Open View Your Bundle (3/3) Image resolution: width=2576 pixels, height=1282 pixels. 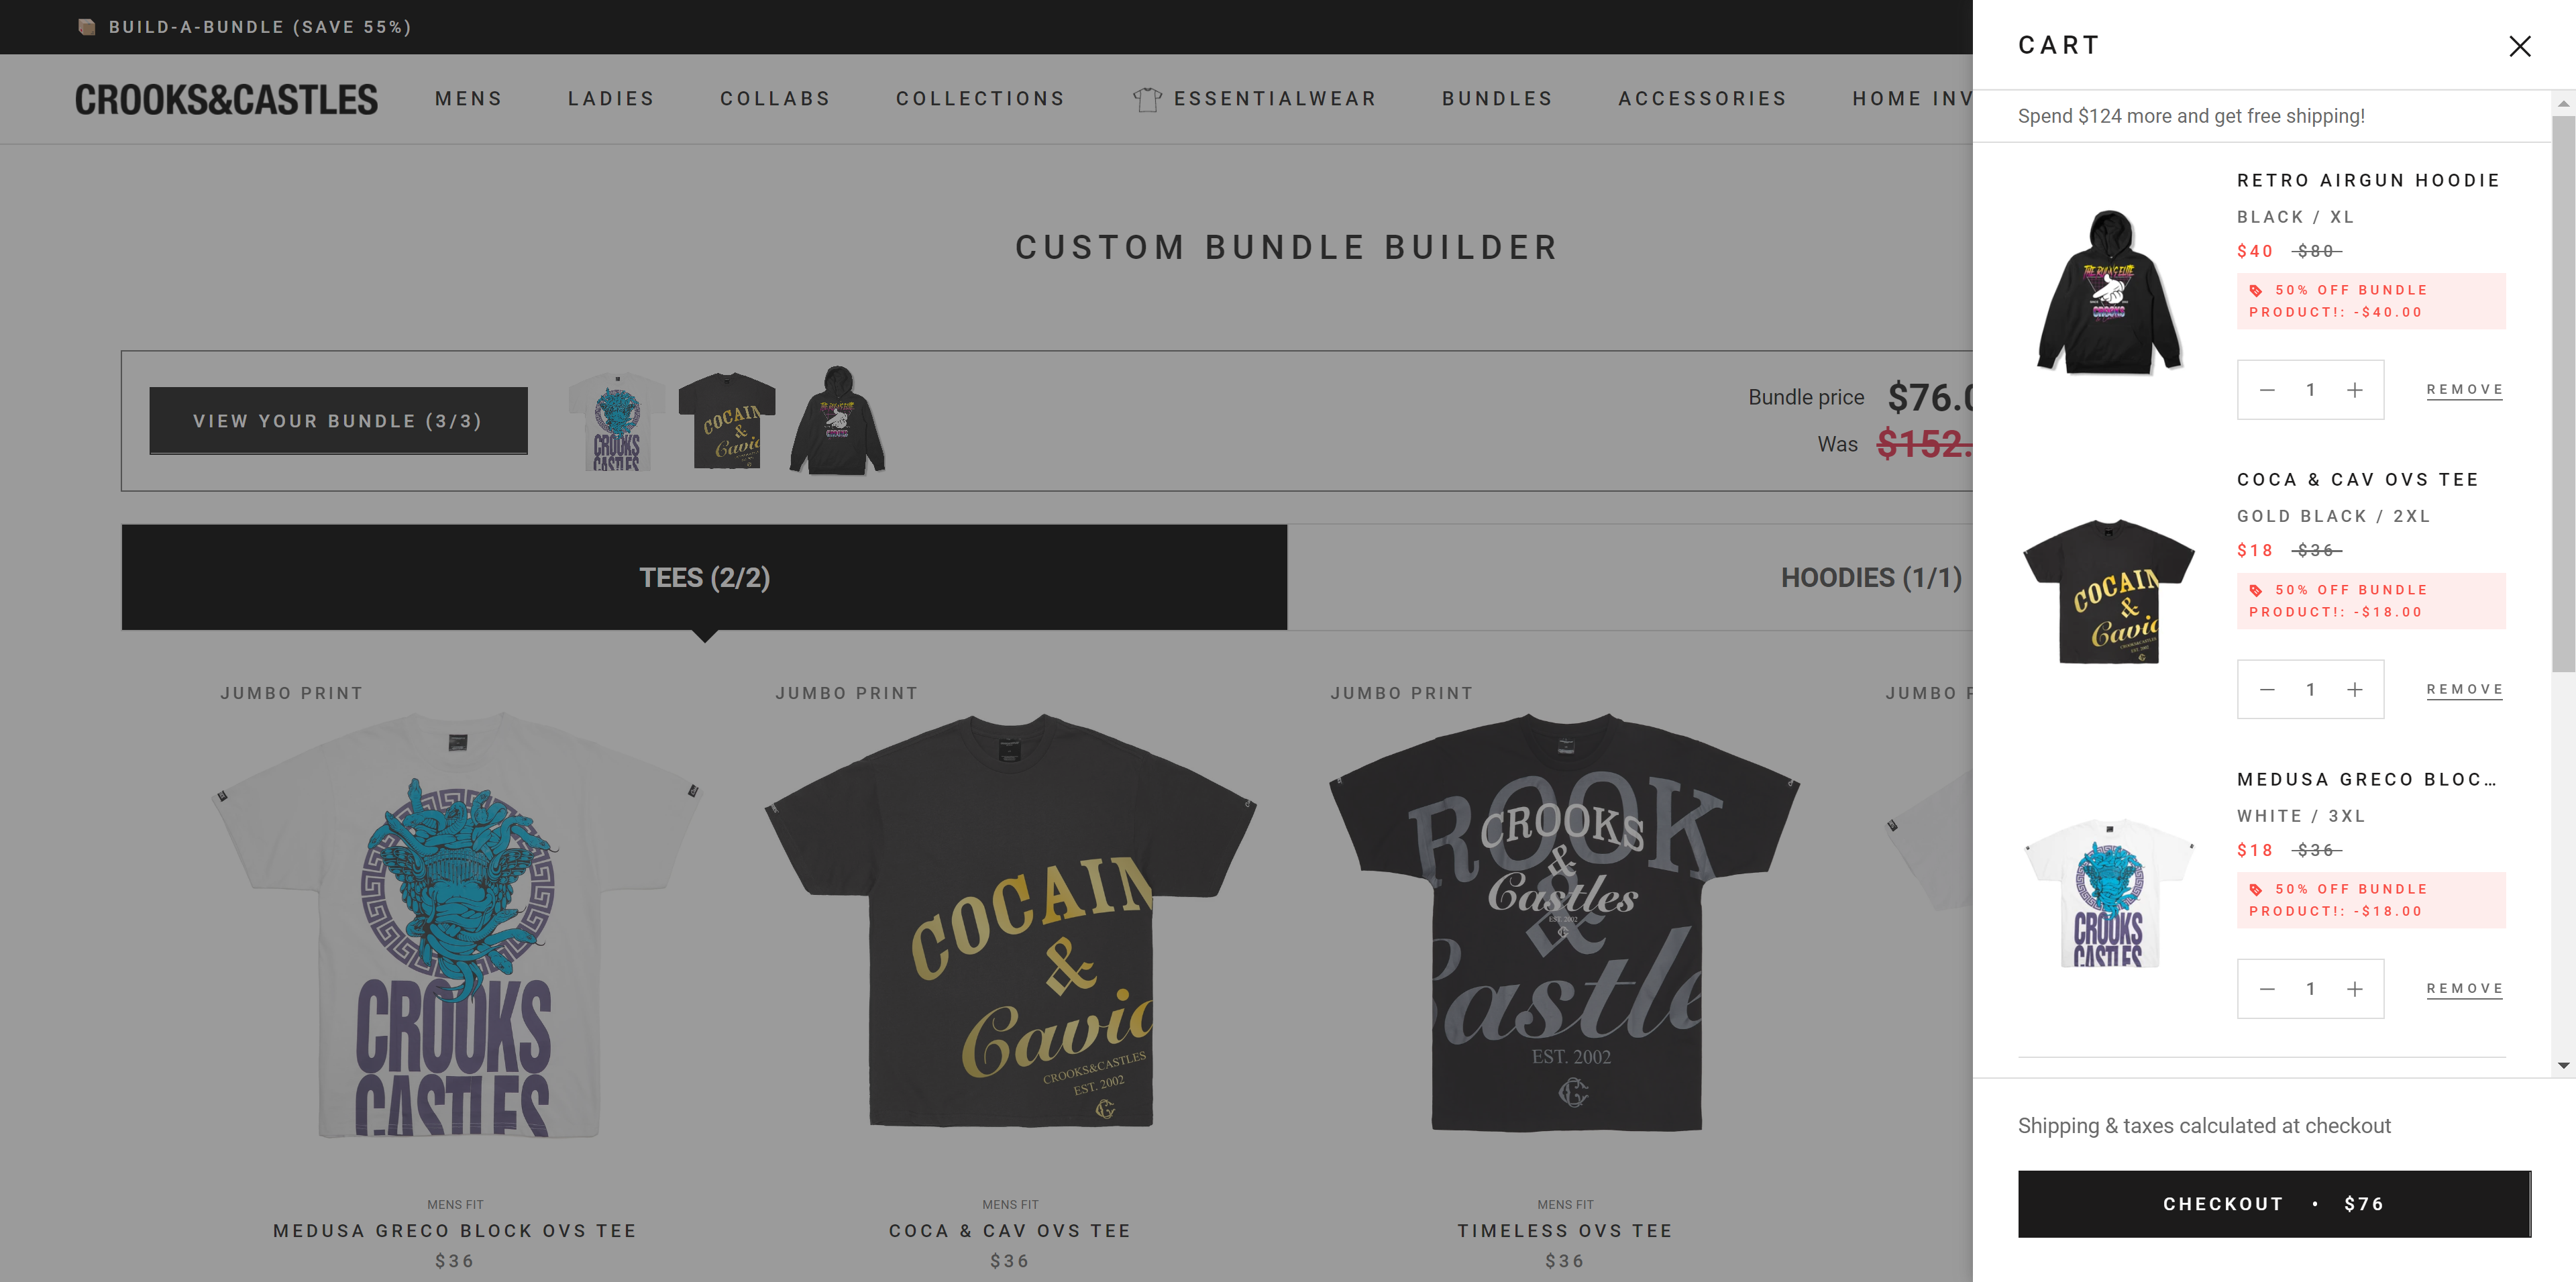pos(338,421)
